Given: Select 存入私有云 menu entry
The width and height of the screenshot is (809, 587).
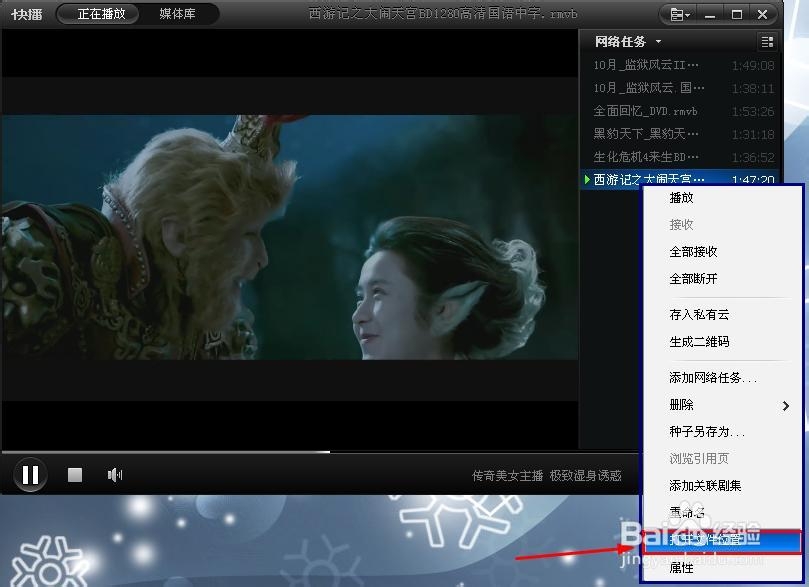Looking at the screenshot, I should click(x=721, y=315).
